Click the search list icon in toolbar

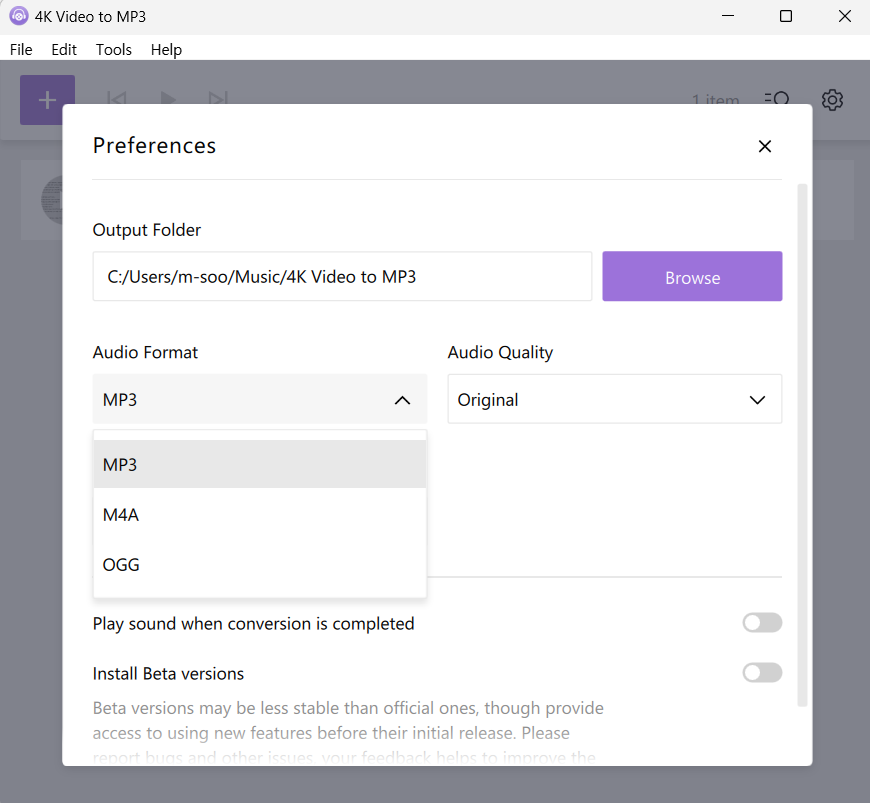(x=777, y=99)
